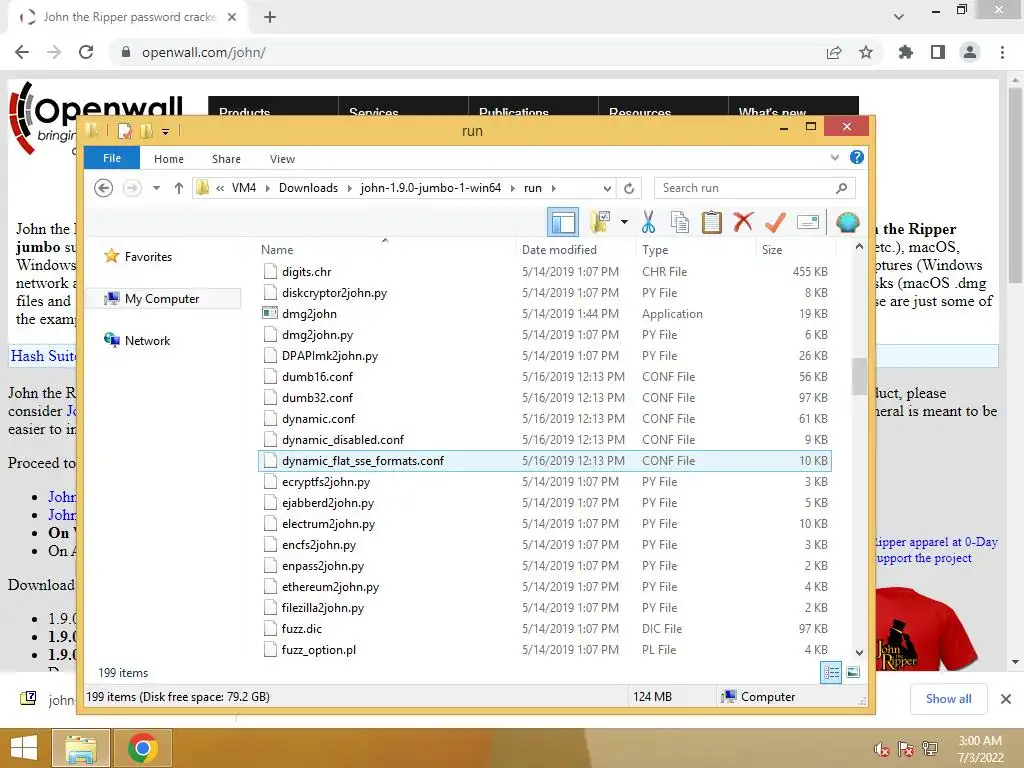The height and width of the screenshot is (768, 1024).
Task: Open a new Chrome tab
Action: click(270, 17)
